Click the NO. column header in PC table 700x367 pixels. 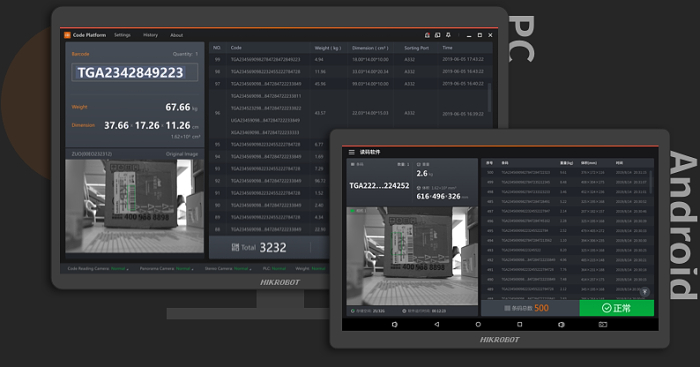(217, 48)
